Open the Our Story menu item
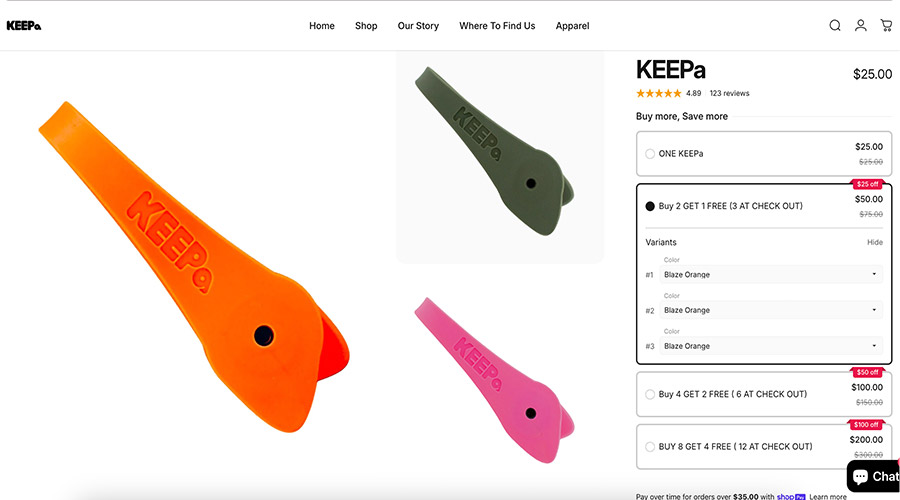The width and height of the screenshot is (900, 500). 418,26
